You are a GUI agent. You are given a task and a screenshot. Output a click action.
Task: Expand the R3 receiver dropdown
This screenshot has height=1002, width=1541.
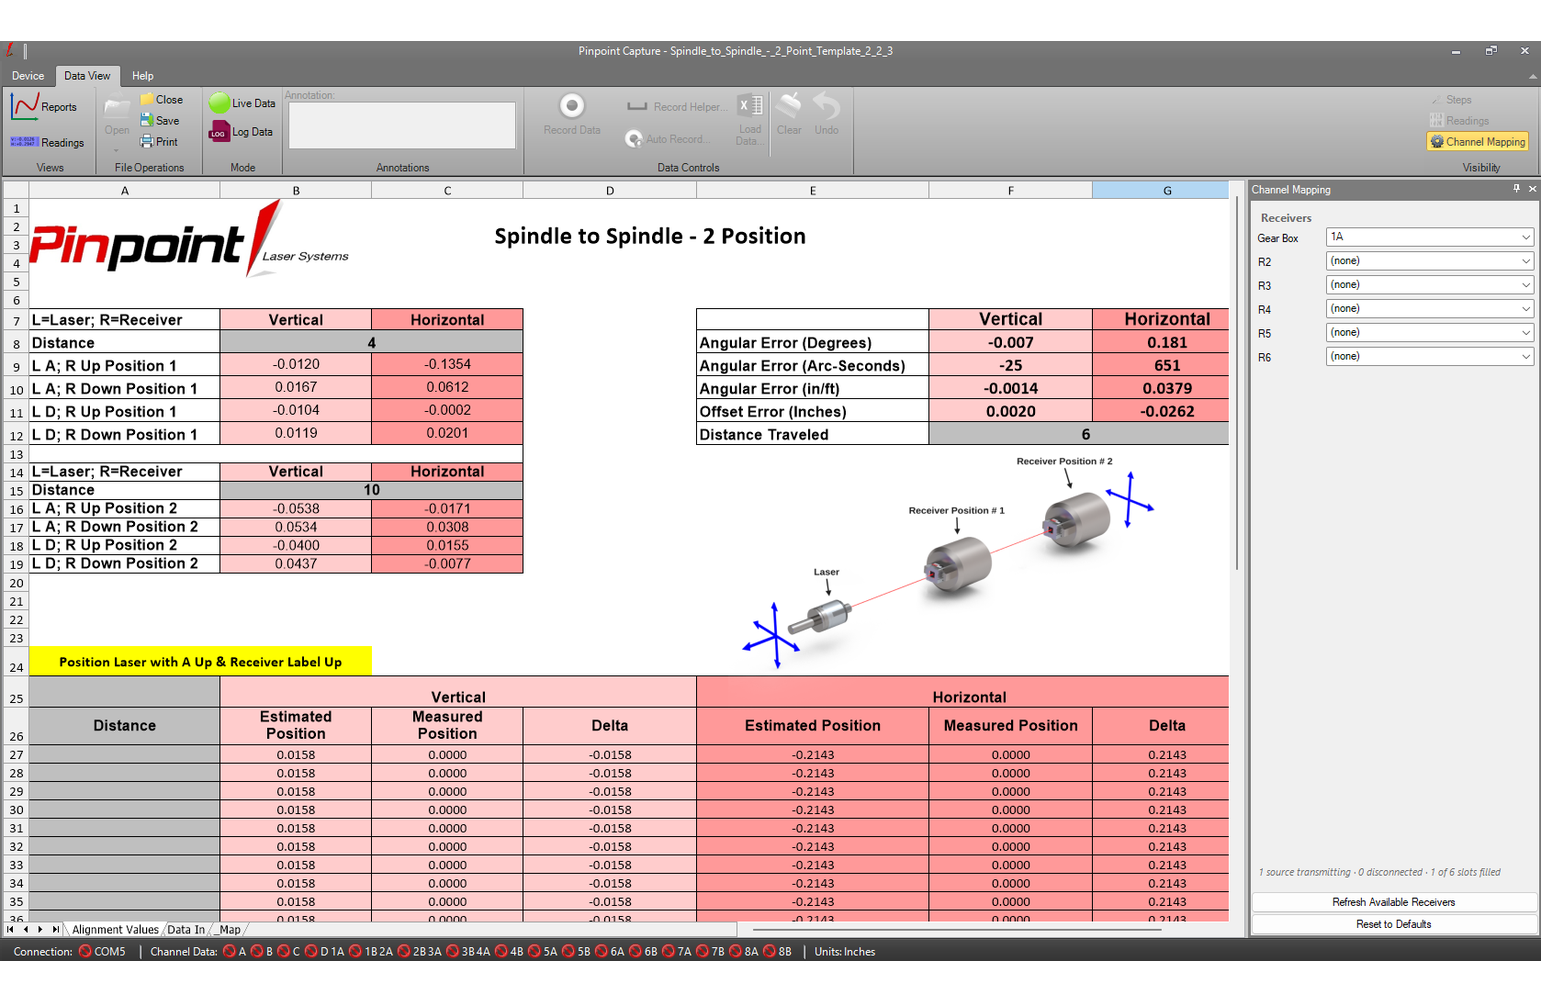[1429, 285]
